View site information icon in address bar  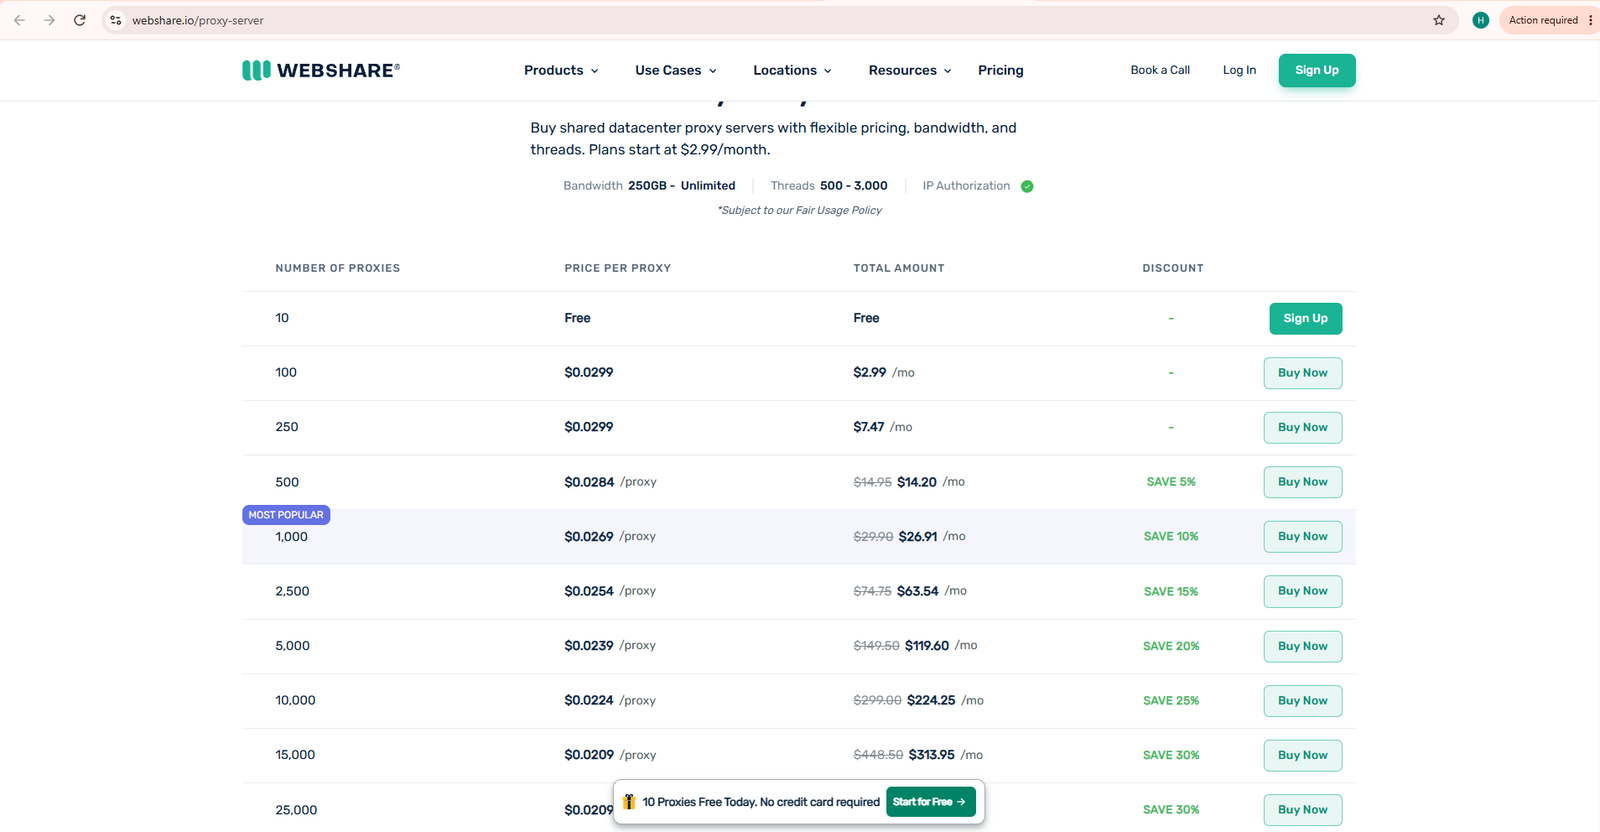[x=116, y=20]
